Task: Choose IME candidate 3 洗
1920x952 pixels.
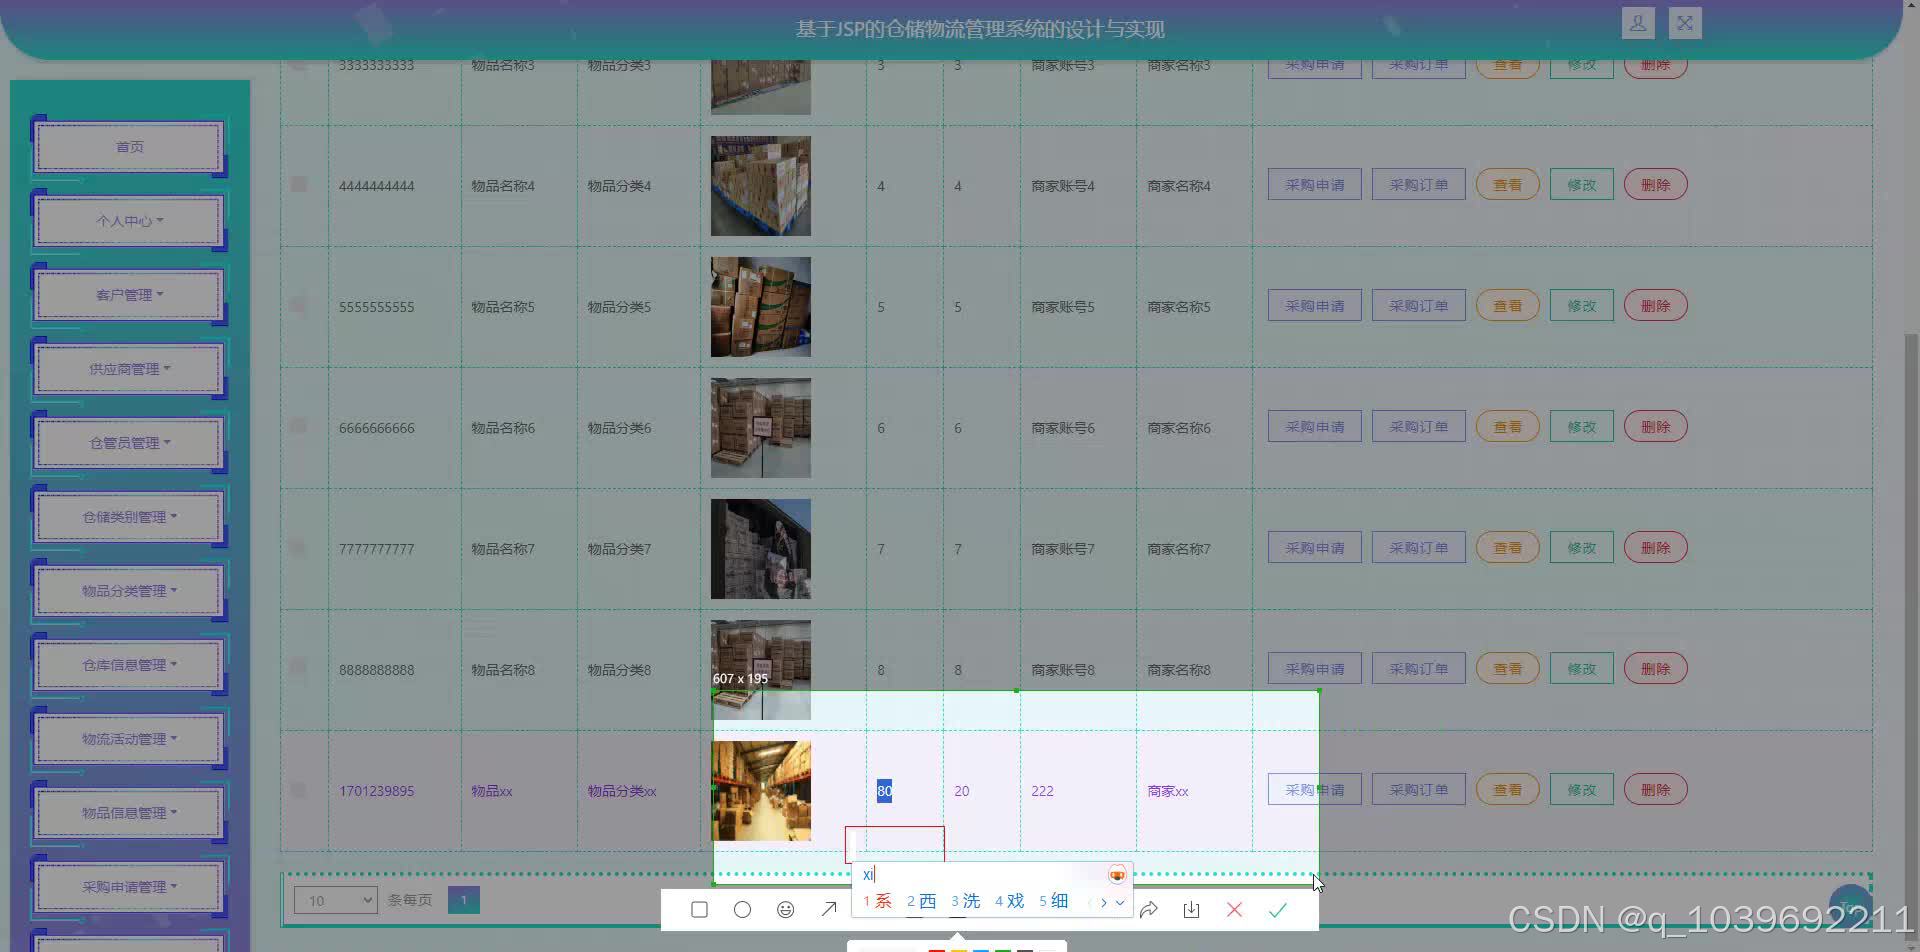Action: tap(965, 902)
